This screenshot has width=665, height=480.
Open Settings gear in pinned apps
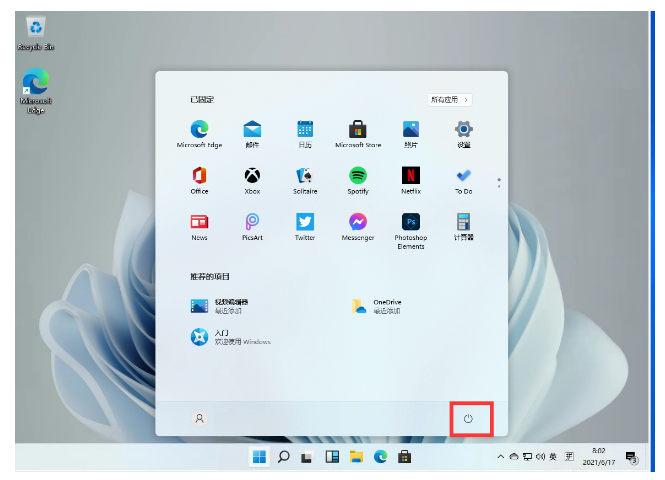pos(463,130)
